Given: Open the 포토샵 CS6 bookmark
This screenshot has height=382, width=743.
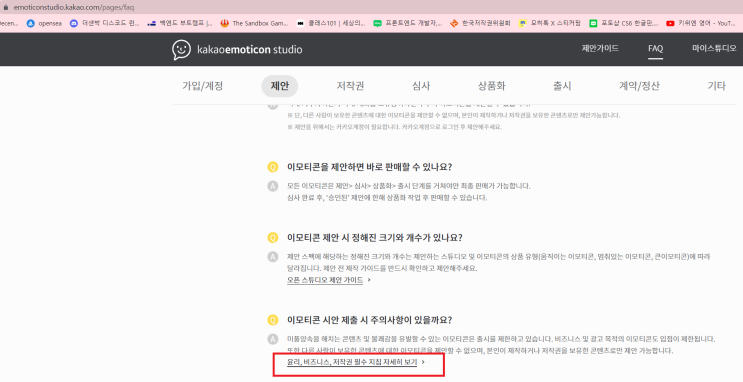Looking at the screenshot, I should [x=623, y=23].
